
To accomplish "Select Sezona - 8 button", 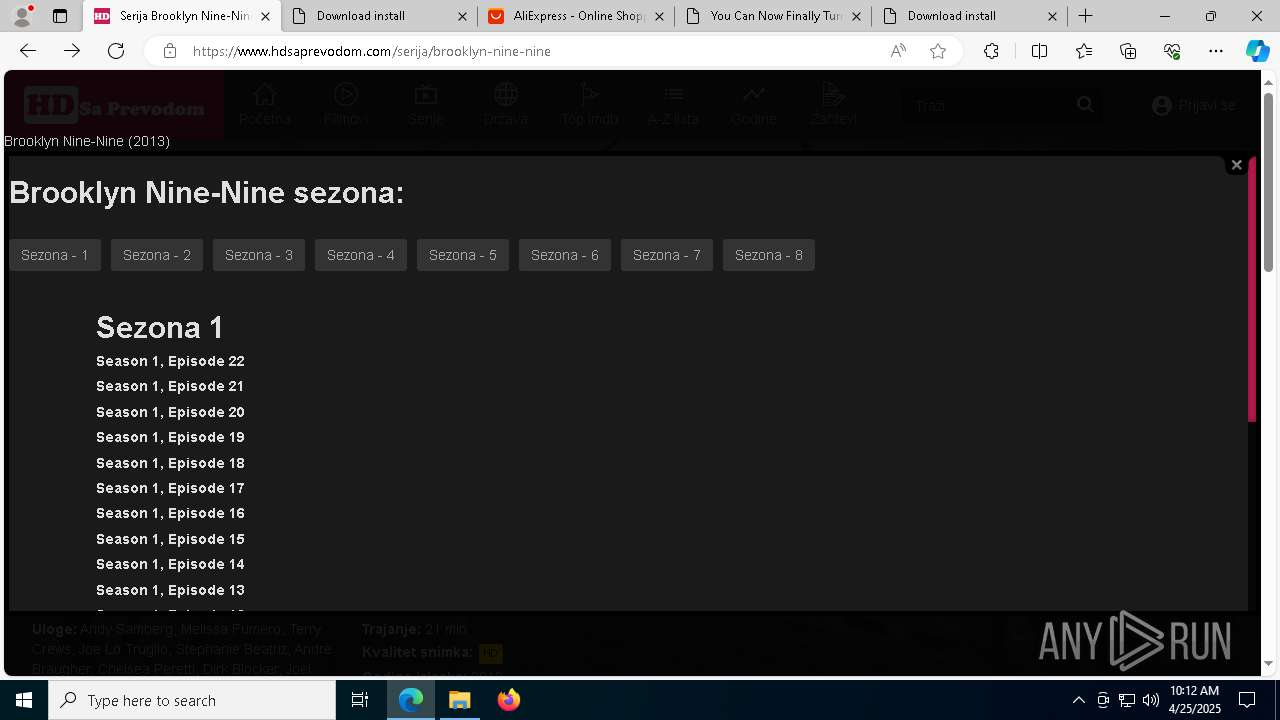I will point(769,255).
